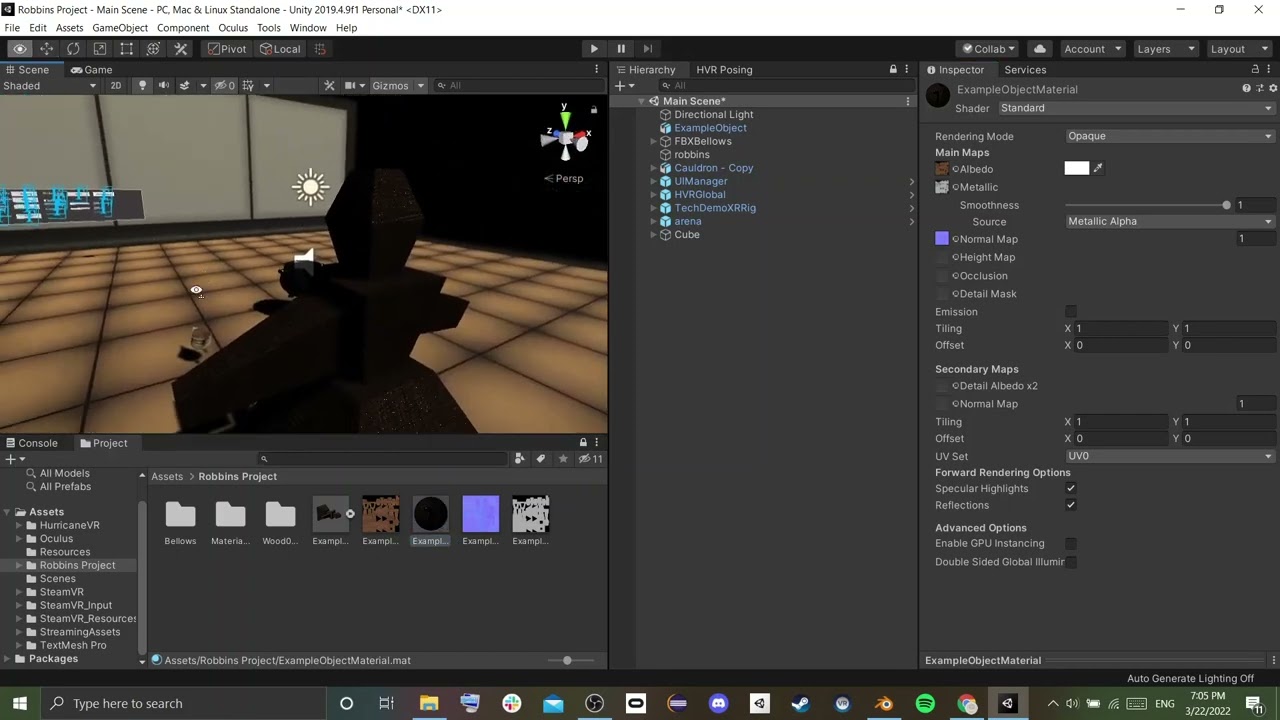Click the Pause button

[621, 49]
